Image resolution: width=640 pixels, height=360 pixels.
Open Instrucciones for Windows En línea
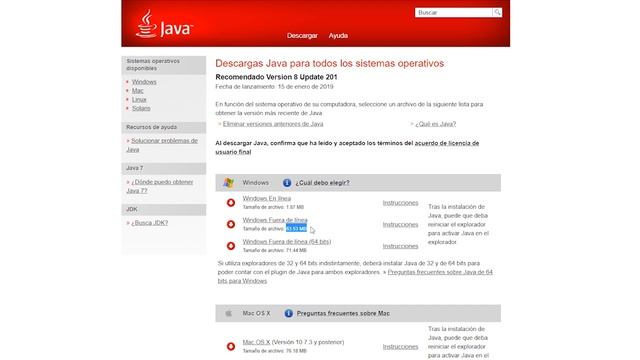point(400,202)
